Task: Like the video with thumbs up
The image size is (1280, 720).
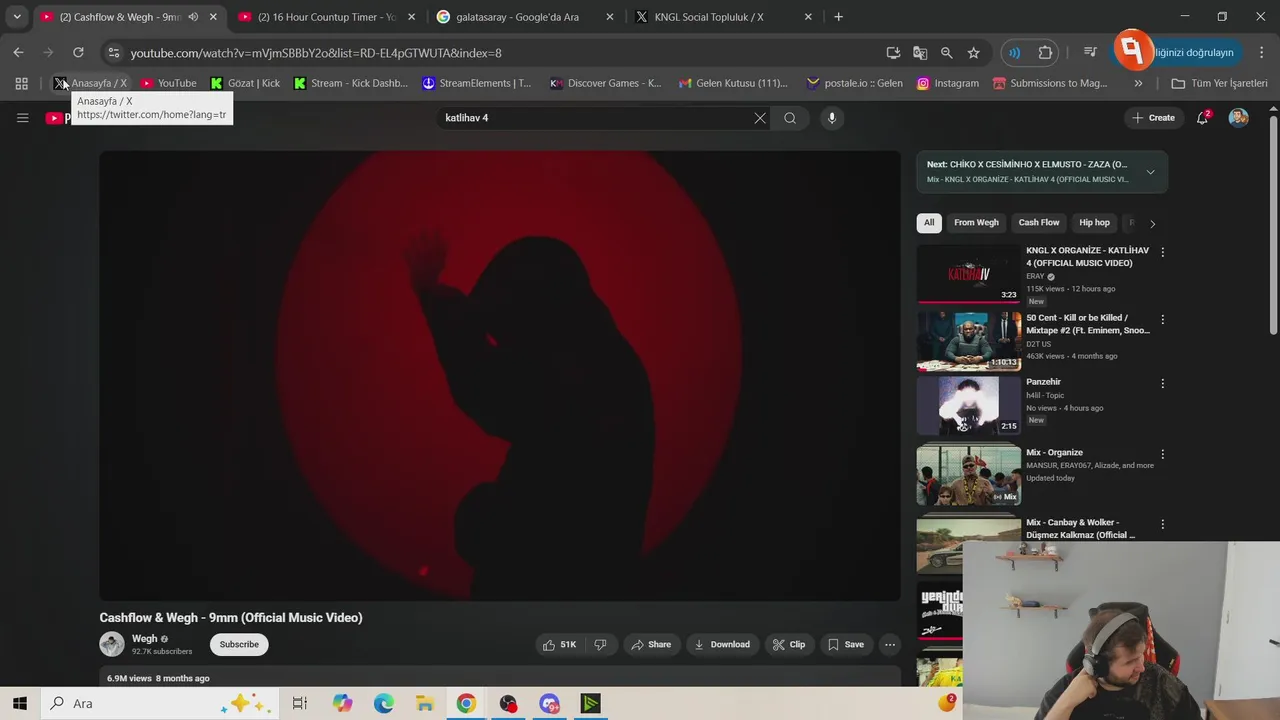Action: [559, 645]
